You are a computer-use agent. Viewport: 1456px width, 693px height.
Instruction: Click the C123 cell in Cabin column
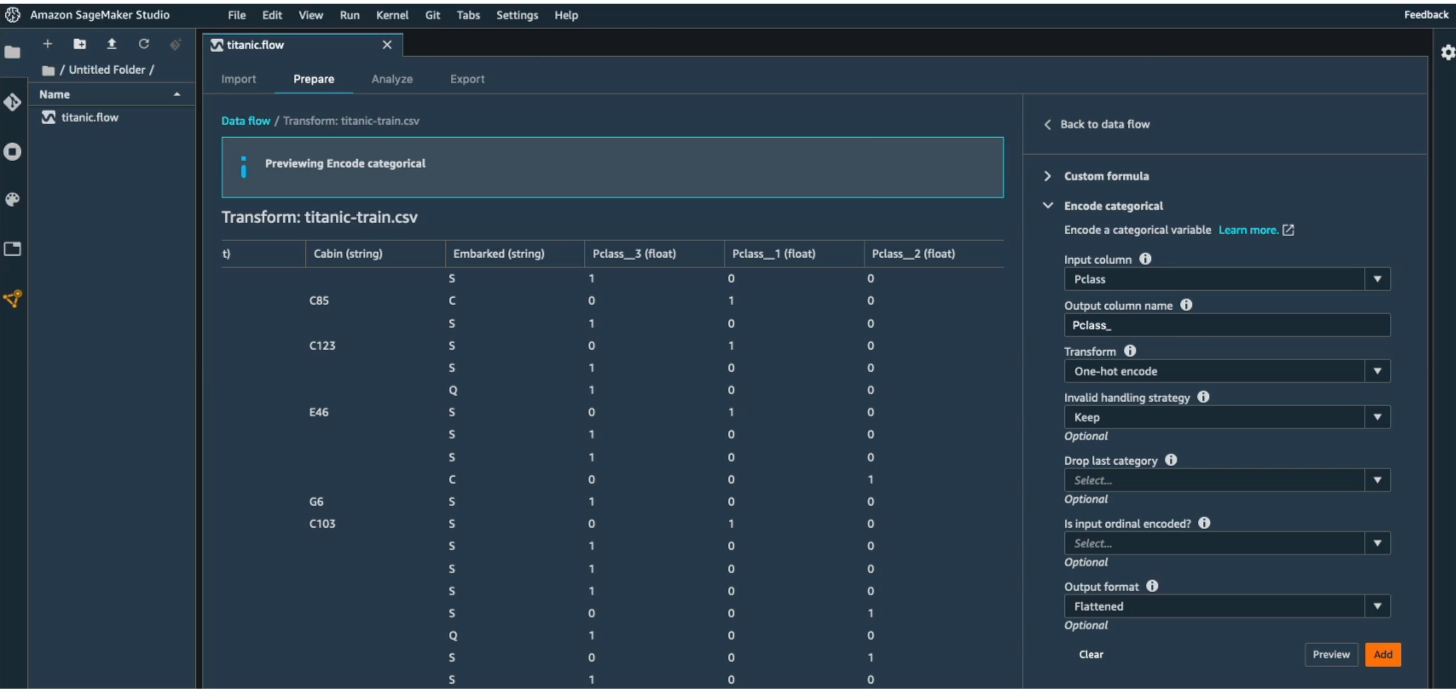323,346
